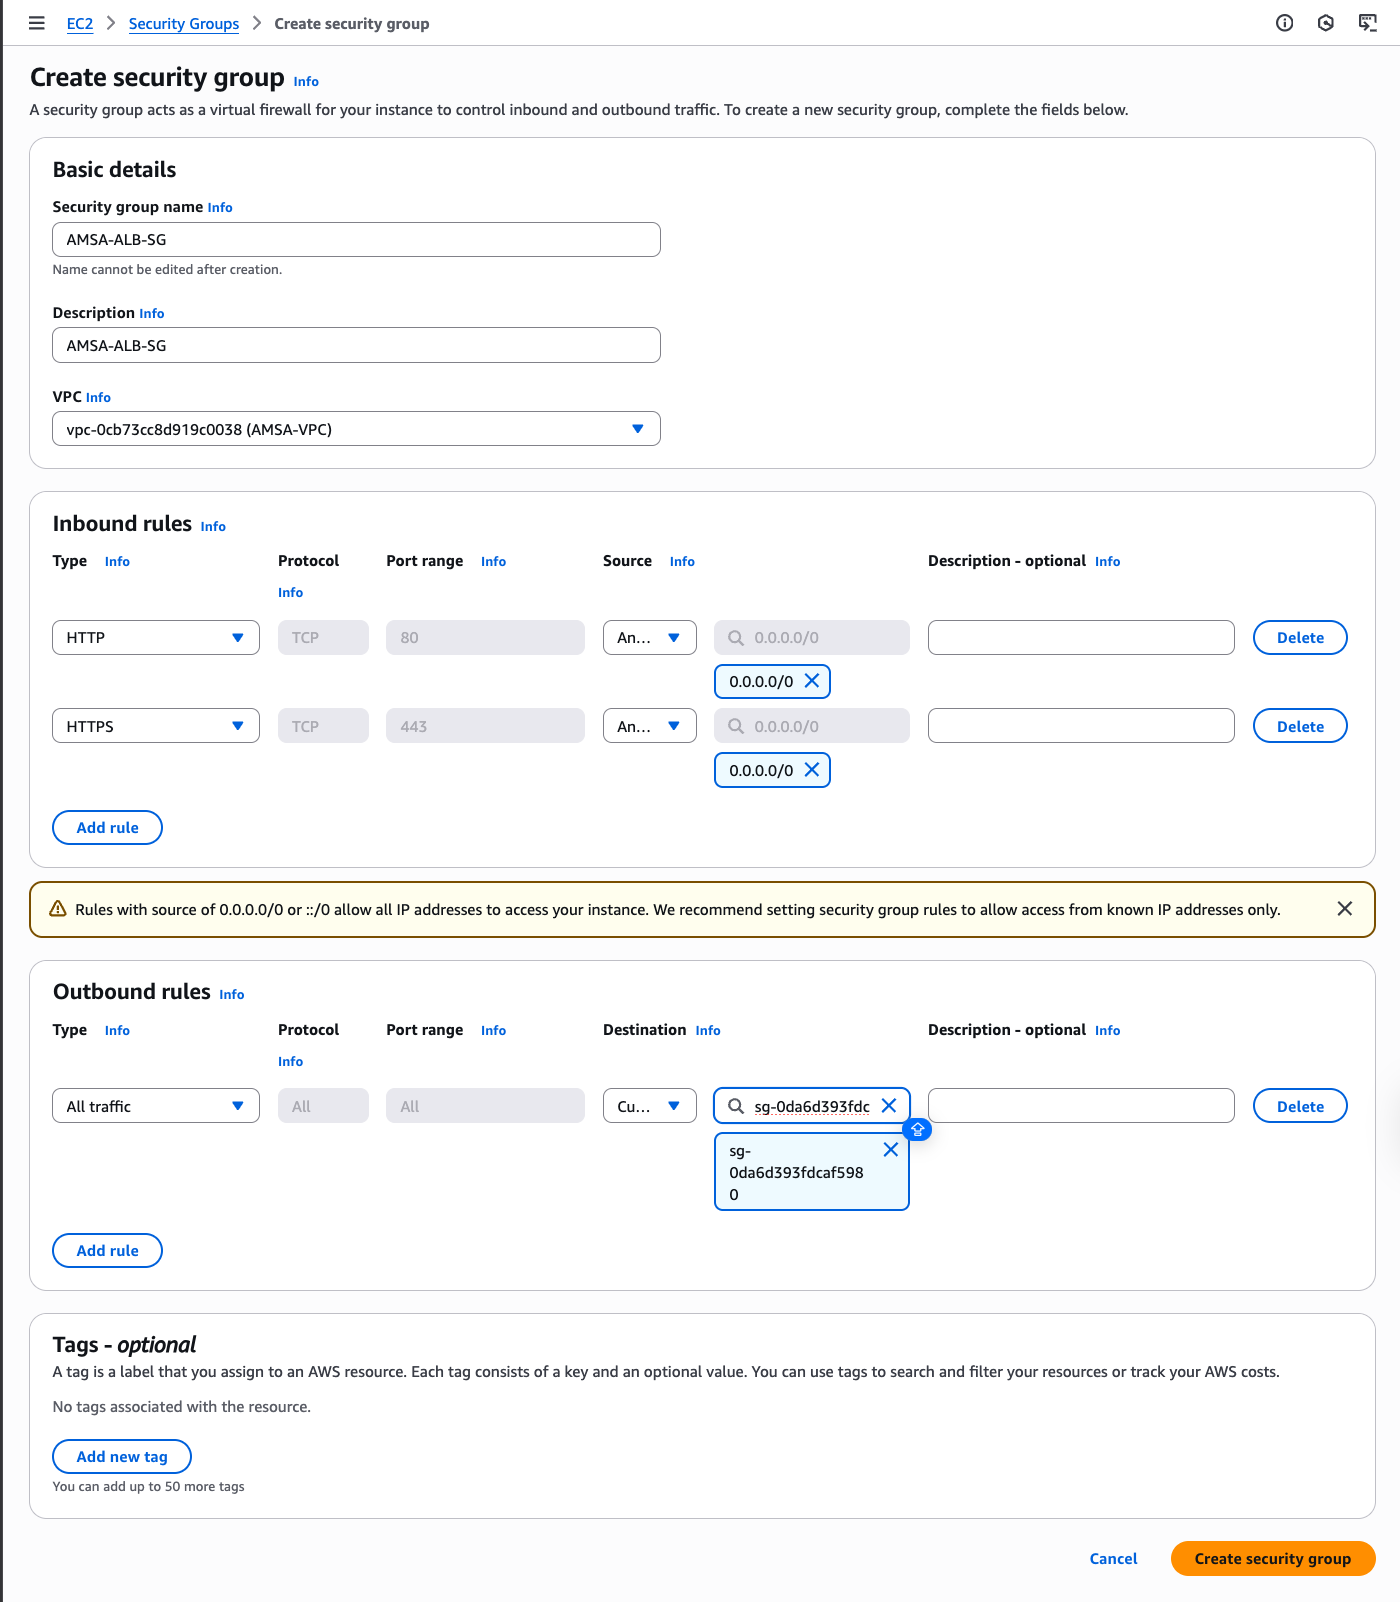Screen dimensions: 1400x1602
Task: Dismiss the 0.0.0.0/0 warning banner
Action: click(x=1344, y=908)
